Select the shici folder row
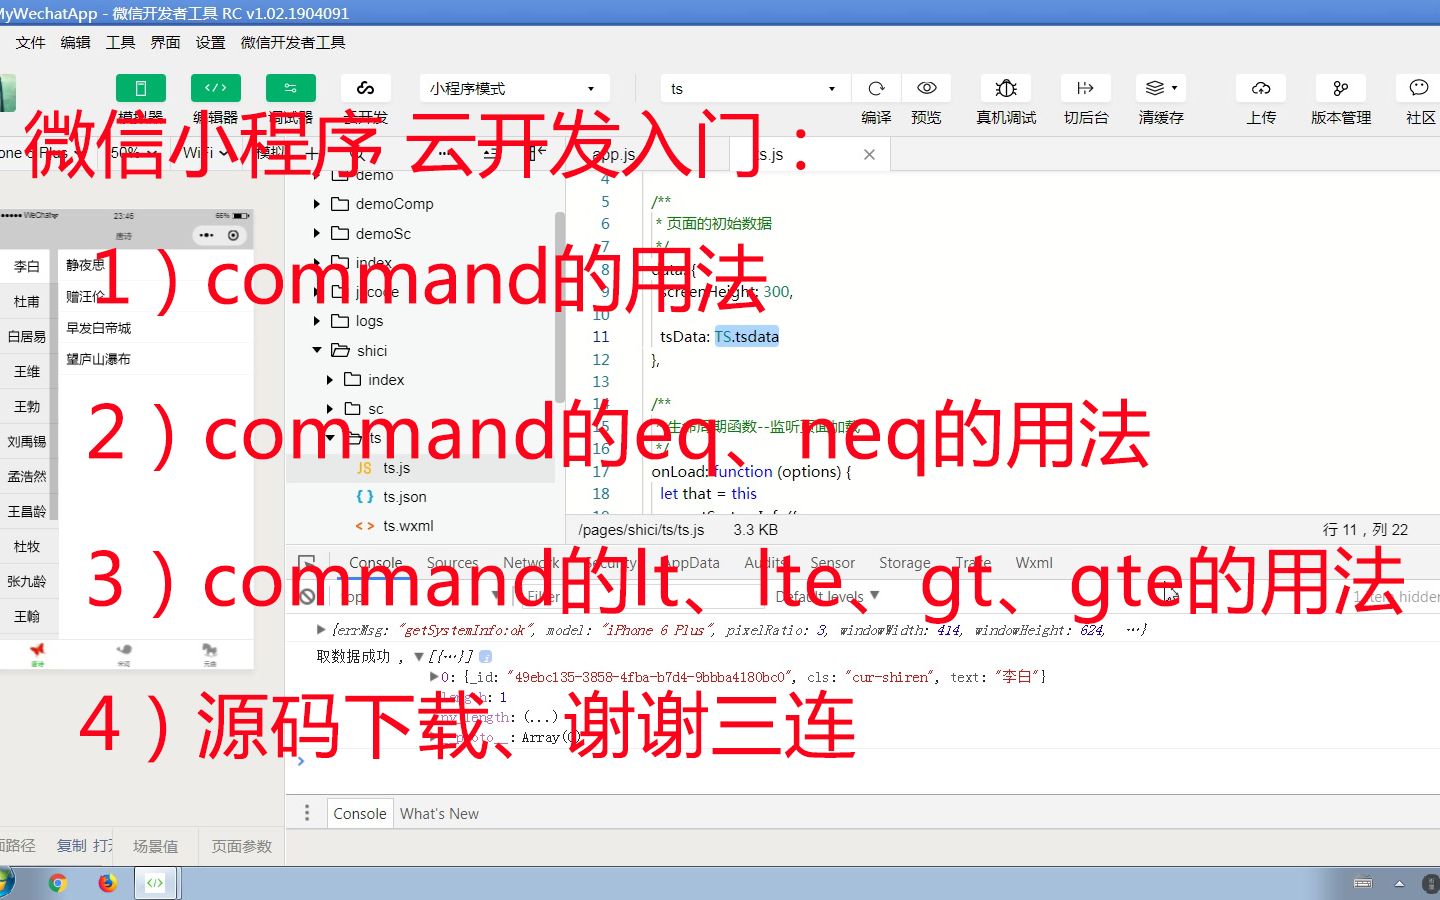The width and height of the screenshot is (1440, 900). (x=420, y=351)
